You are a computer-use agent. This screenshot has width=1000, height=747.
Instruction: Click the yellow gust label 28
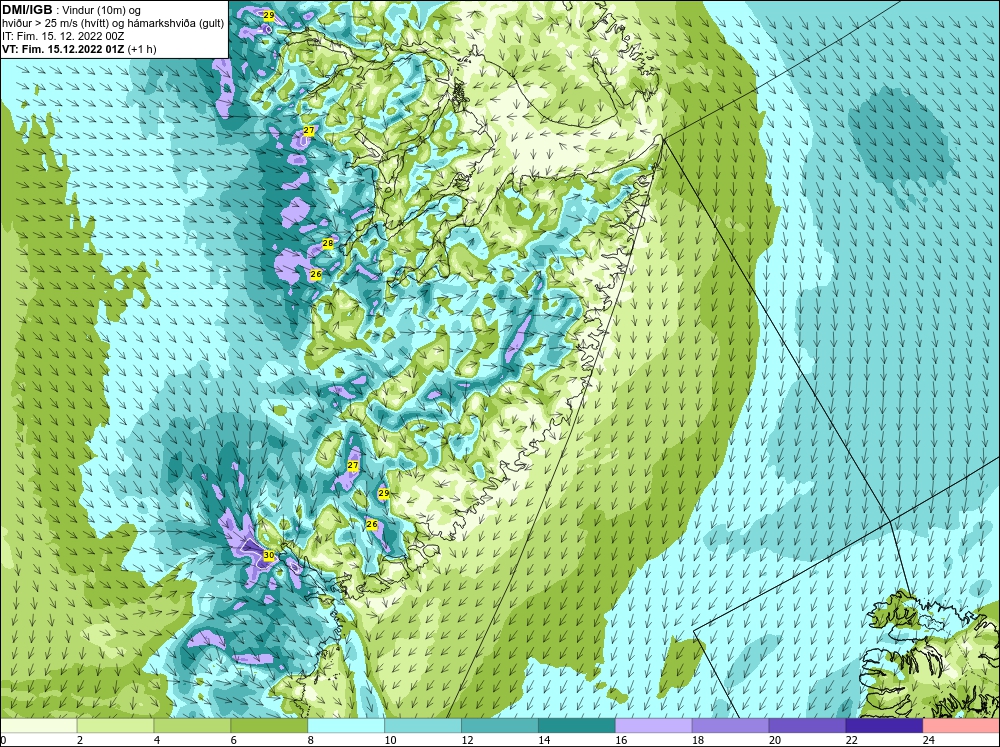click(328, 243)
